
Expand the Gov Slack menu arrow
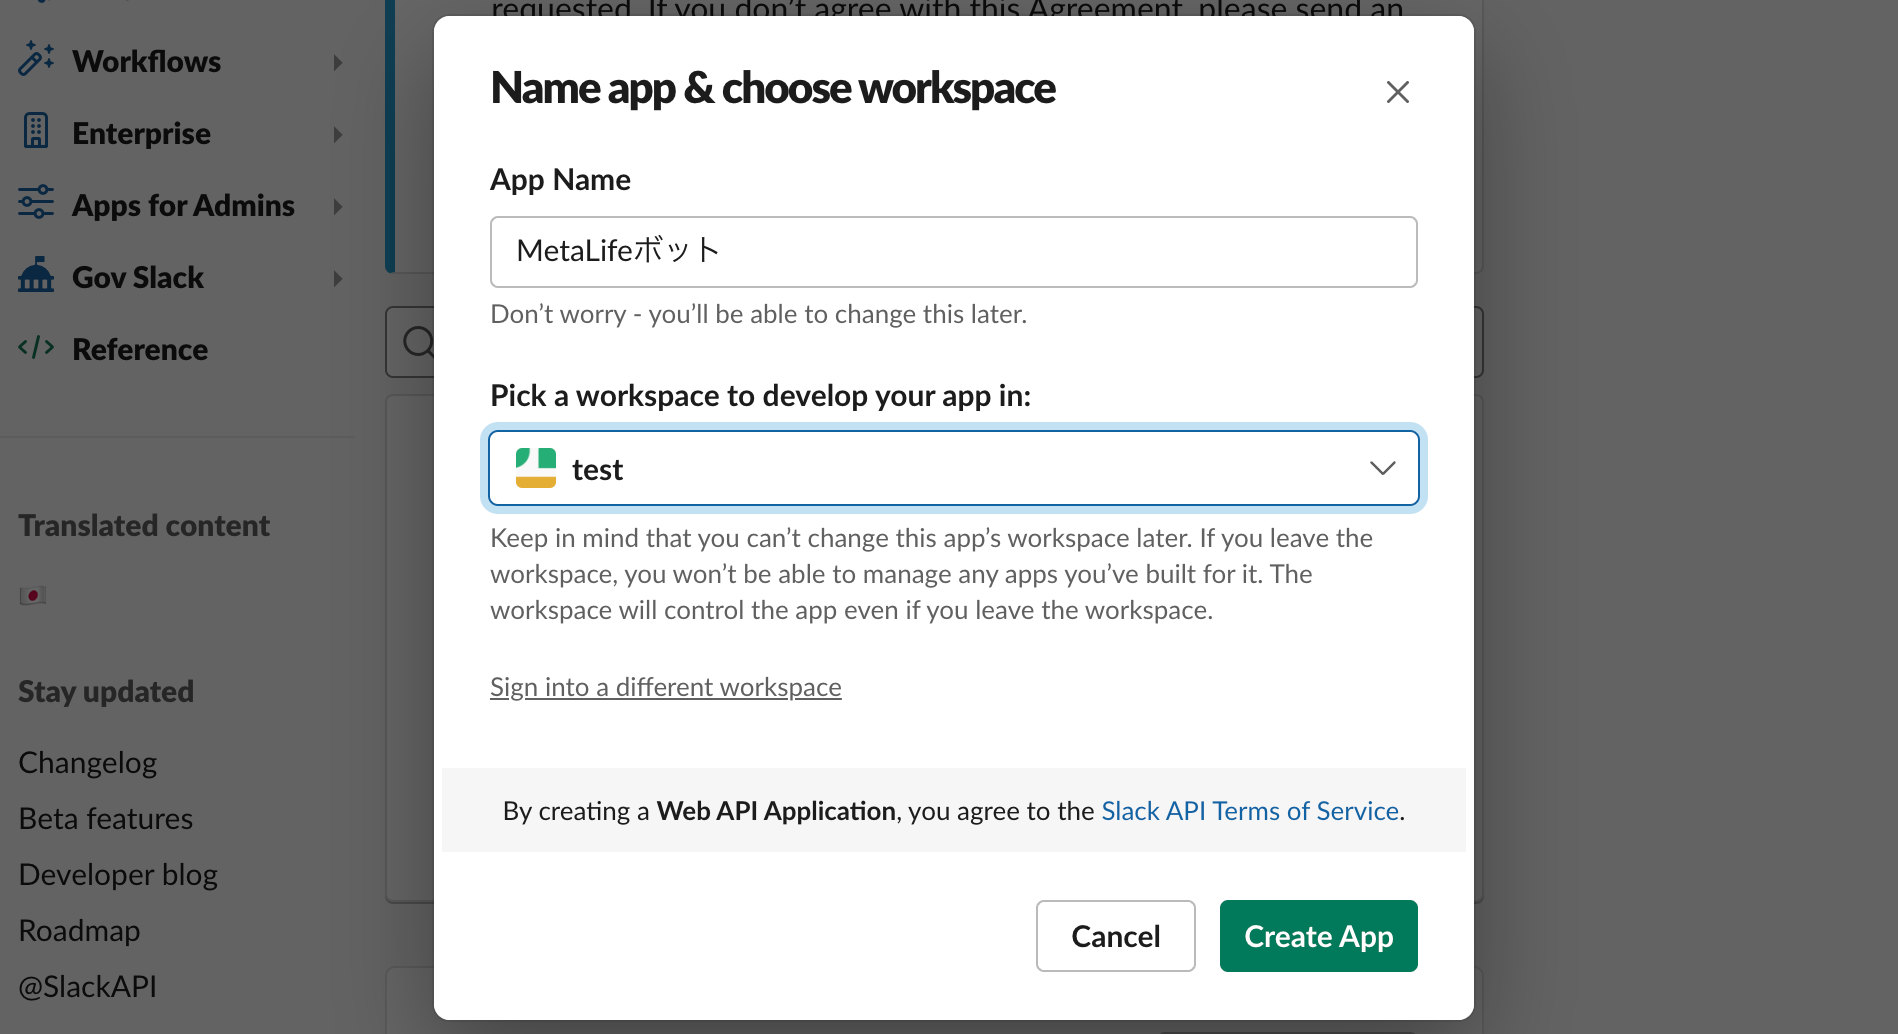point(338,278)
